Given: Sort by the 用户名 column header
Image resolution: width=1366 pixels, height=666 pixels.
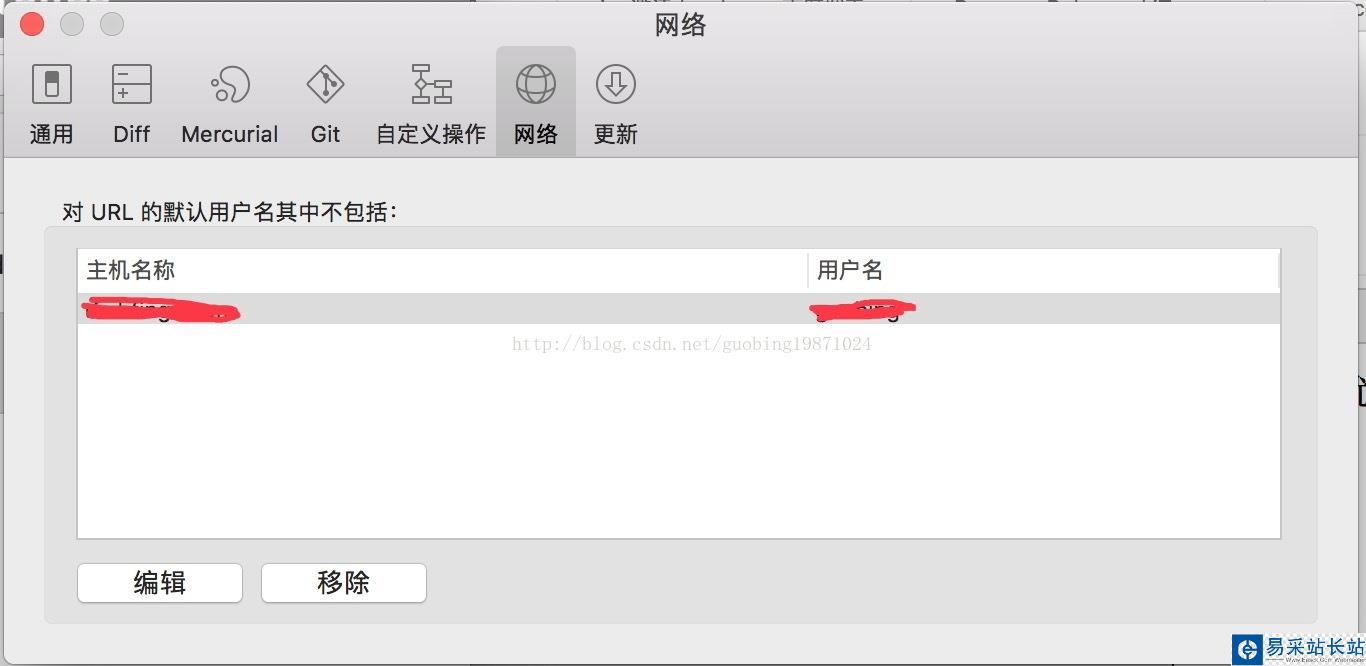Looking at the screenshot, I should 1044,270.
